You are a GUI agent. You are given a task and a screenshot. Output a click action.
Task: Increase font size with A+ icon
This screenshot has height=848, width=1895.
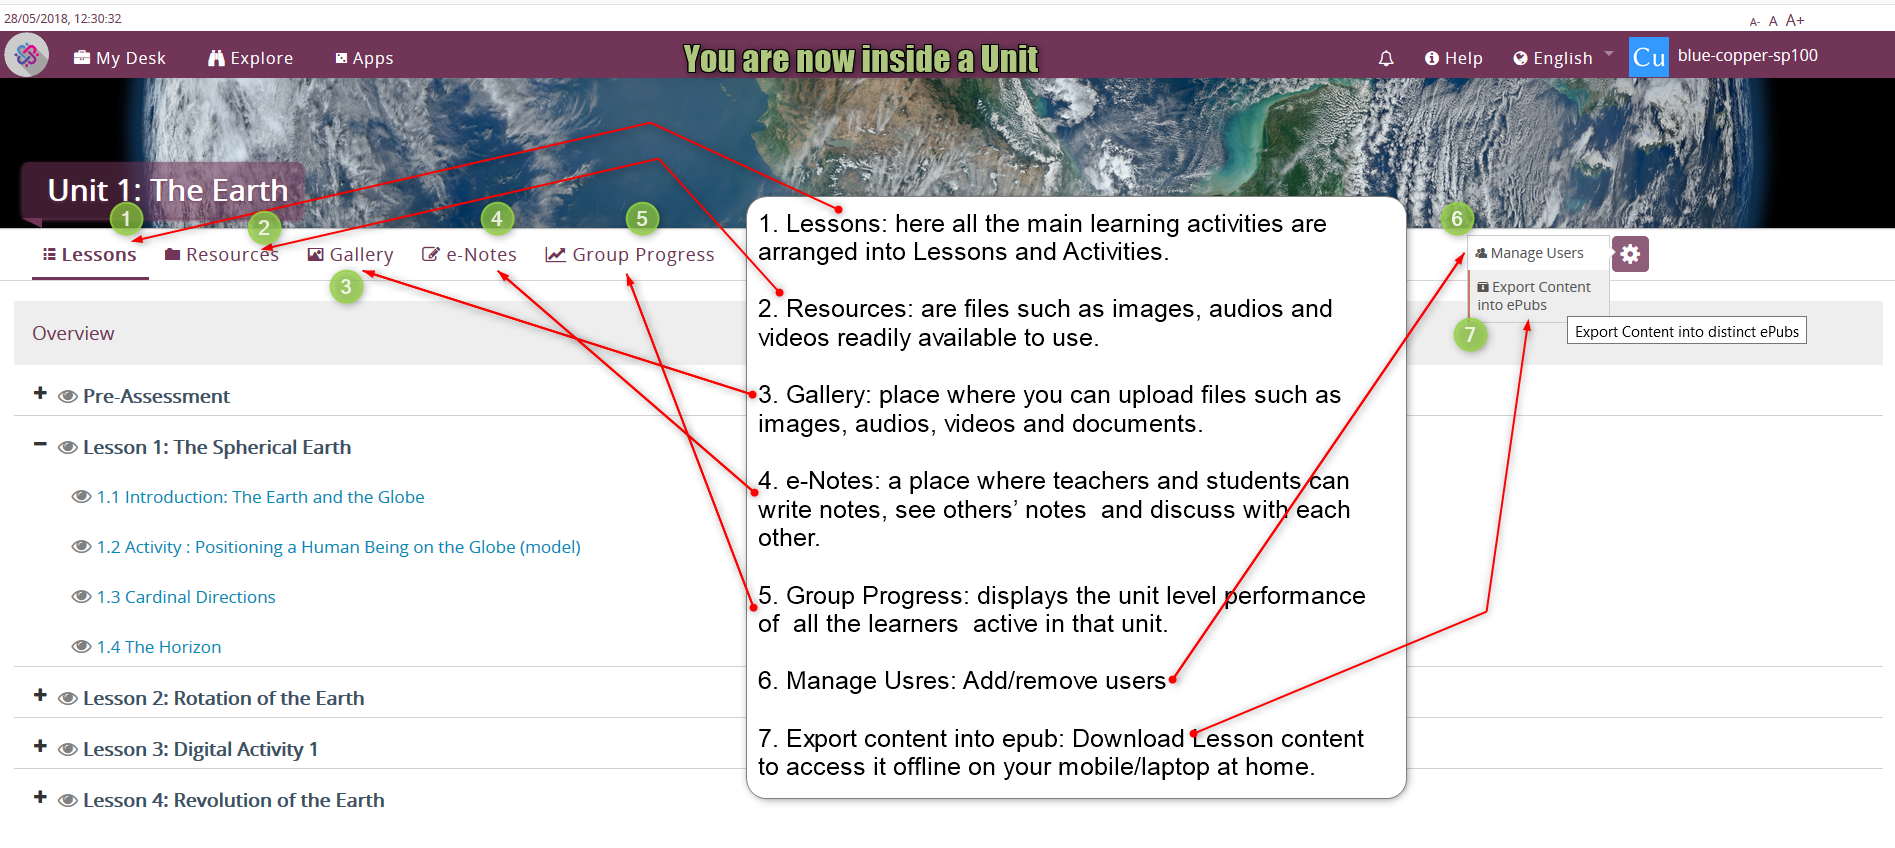(x=1795, y=20)
